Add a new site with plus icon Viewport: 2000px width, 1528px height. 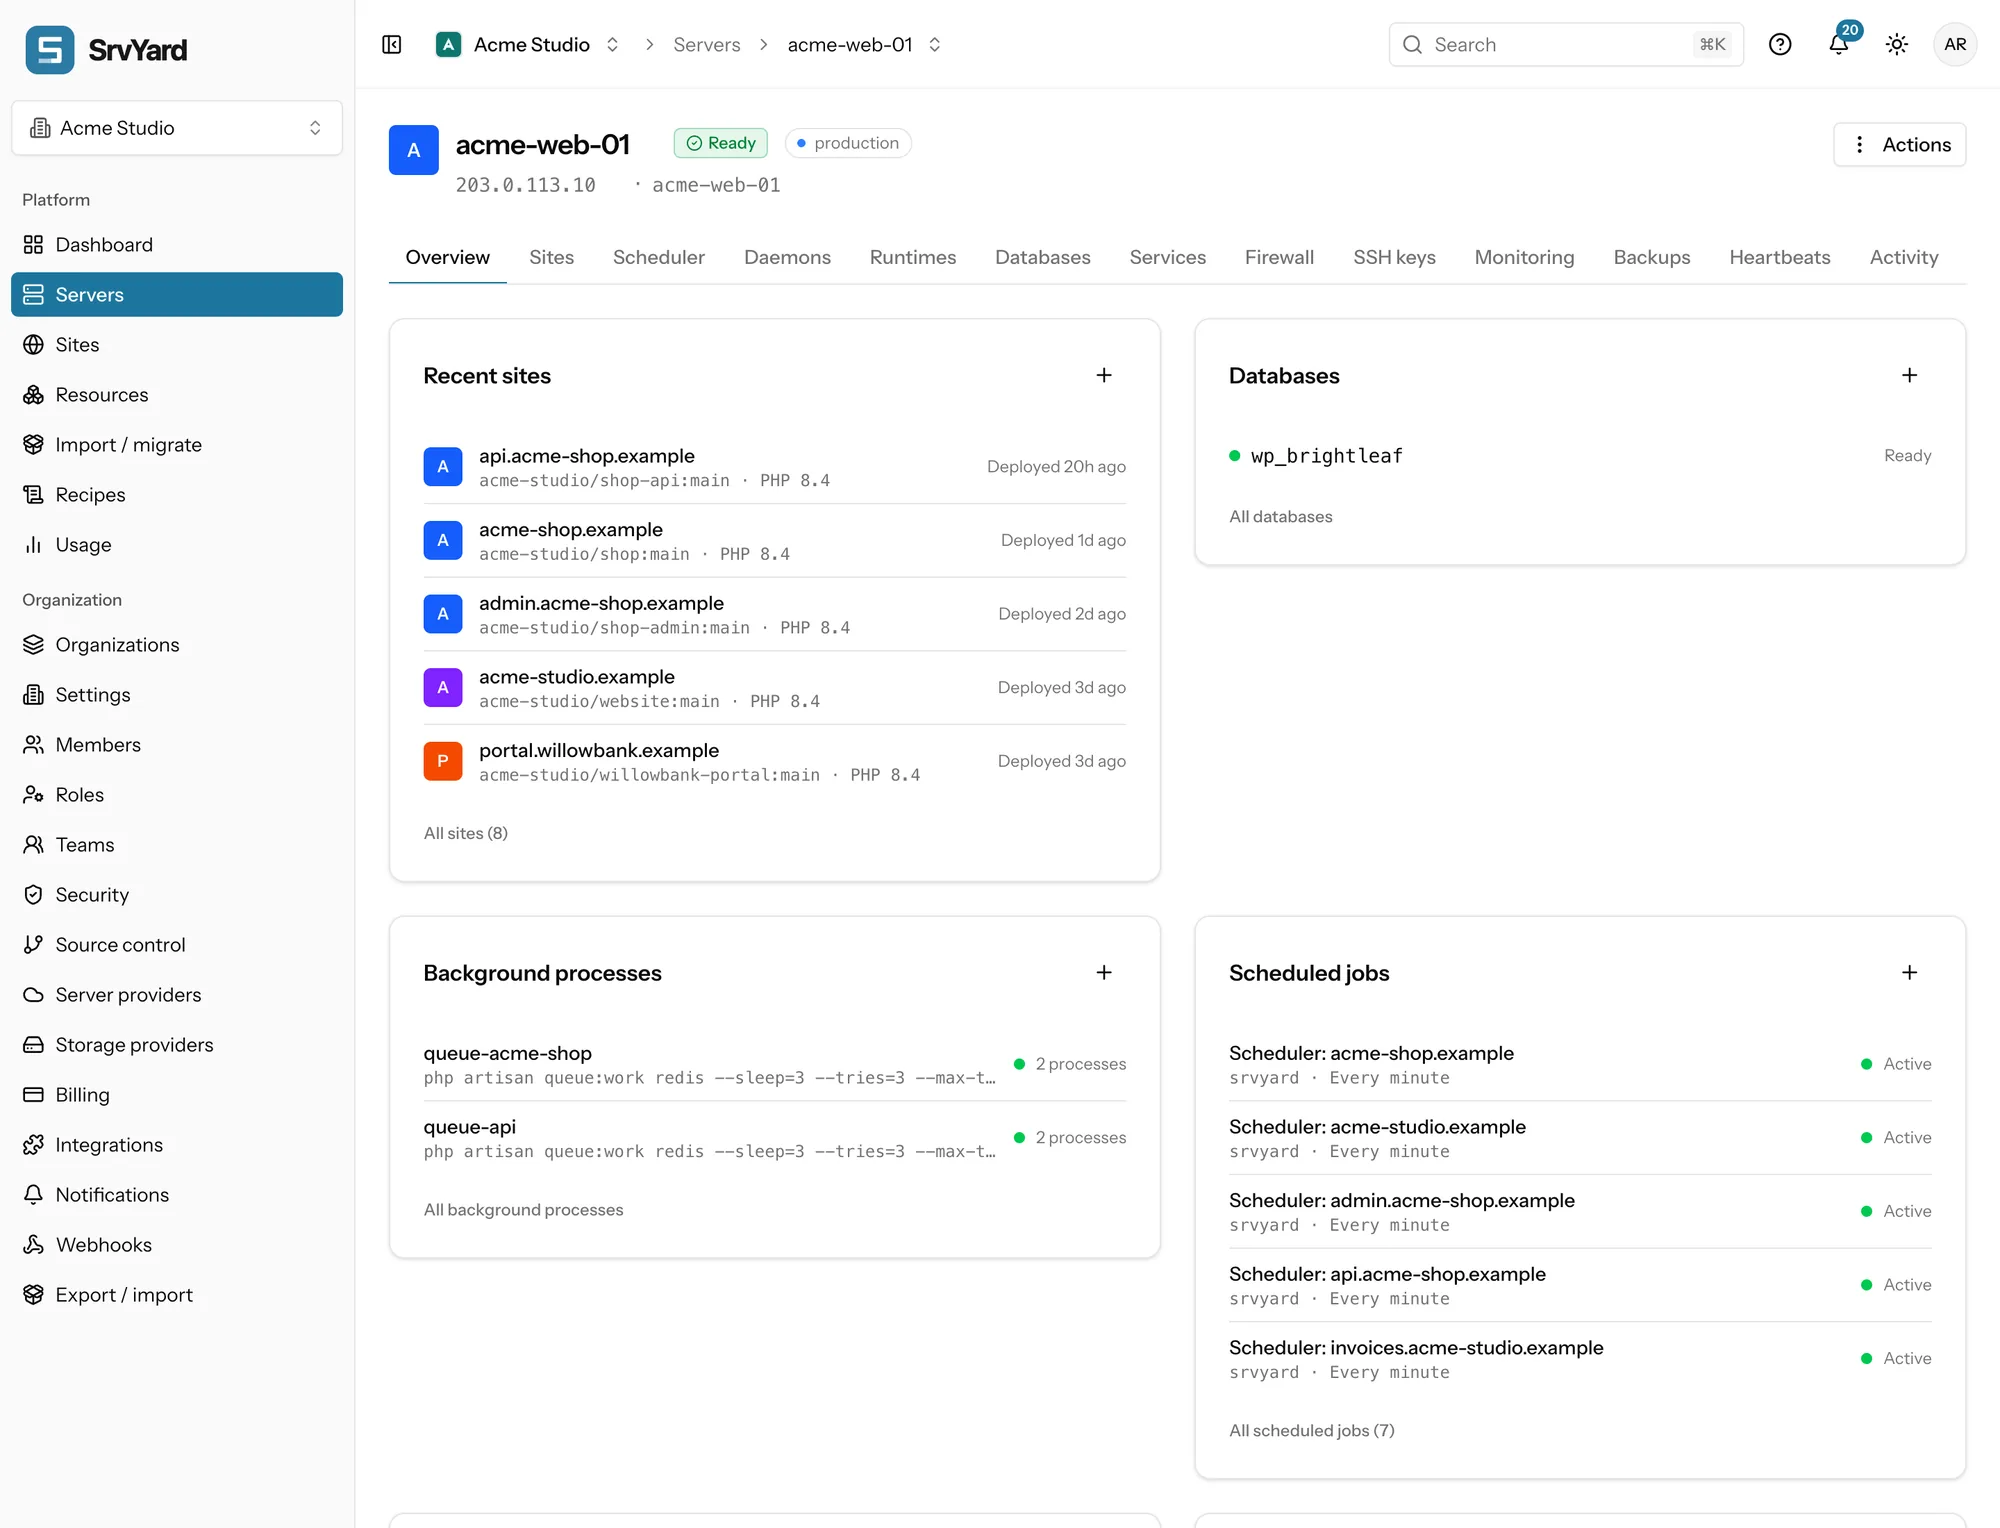[x=1104, y=376]
